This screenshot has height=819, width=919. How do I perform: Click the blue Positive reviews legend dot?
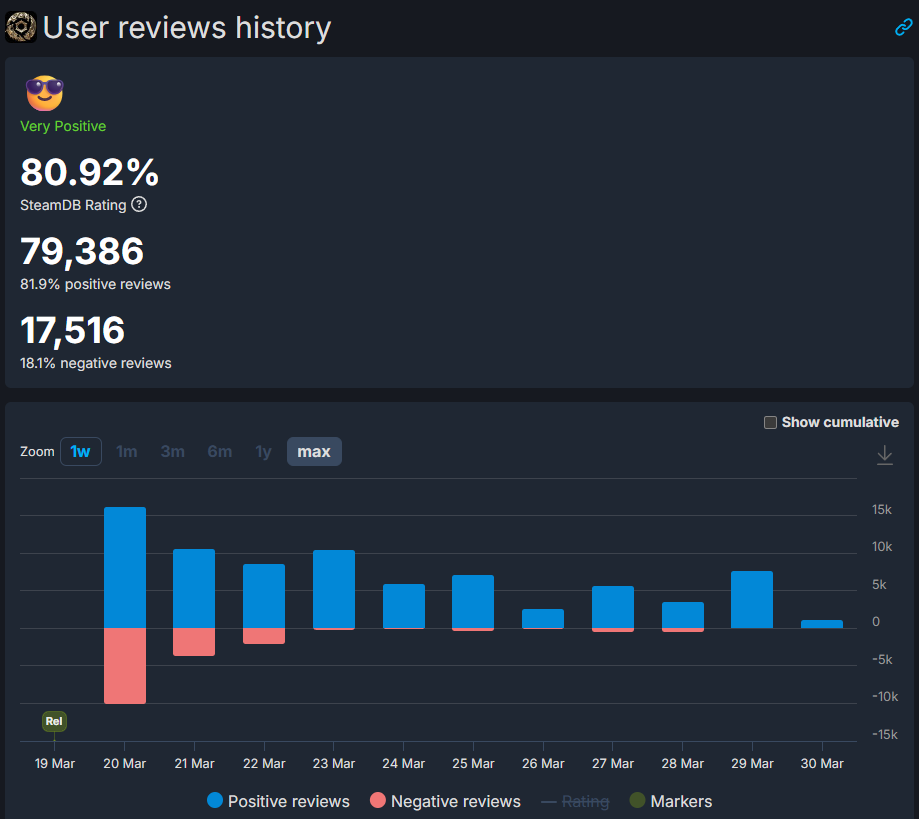tap(215, 801)
